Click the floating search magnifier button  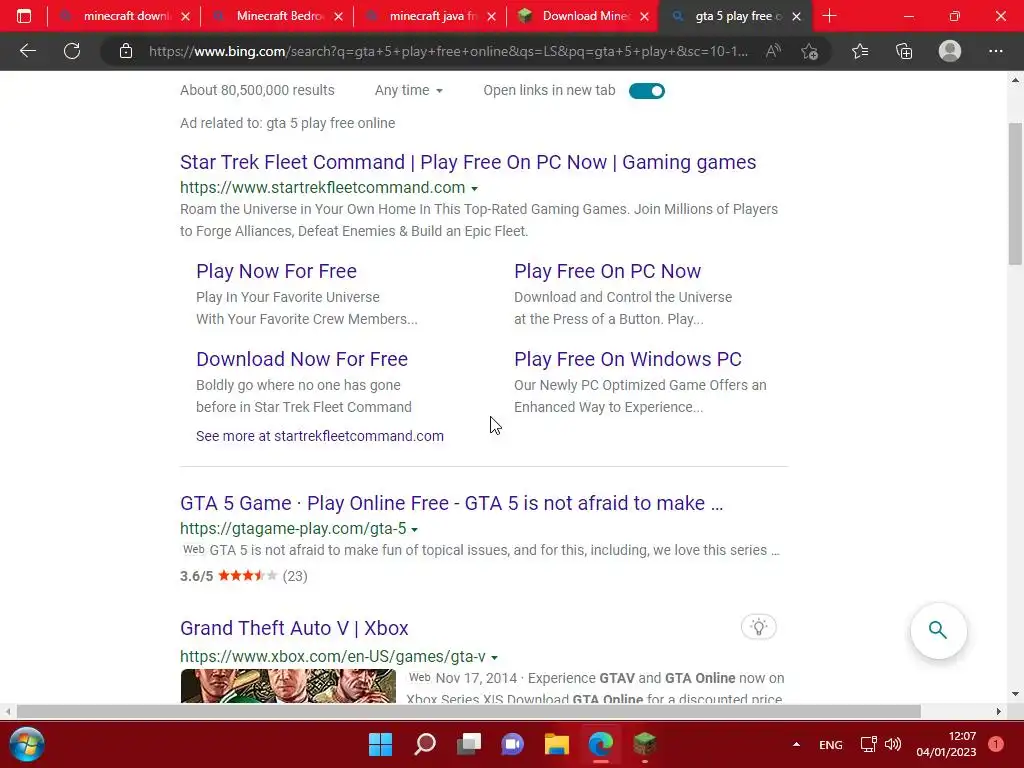tap(938, 630)
